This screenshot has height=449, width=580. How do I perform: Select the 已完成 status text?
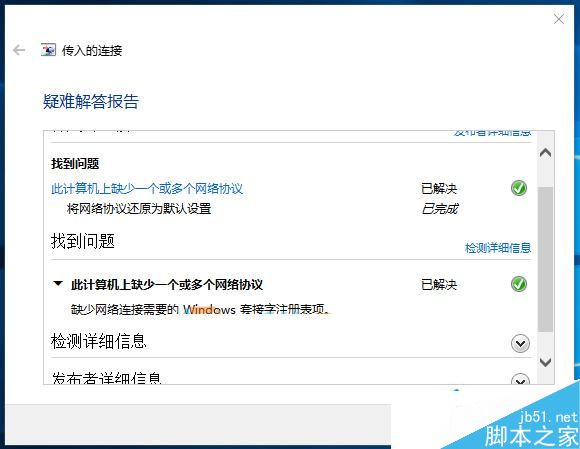(x=439, y=209)
